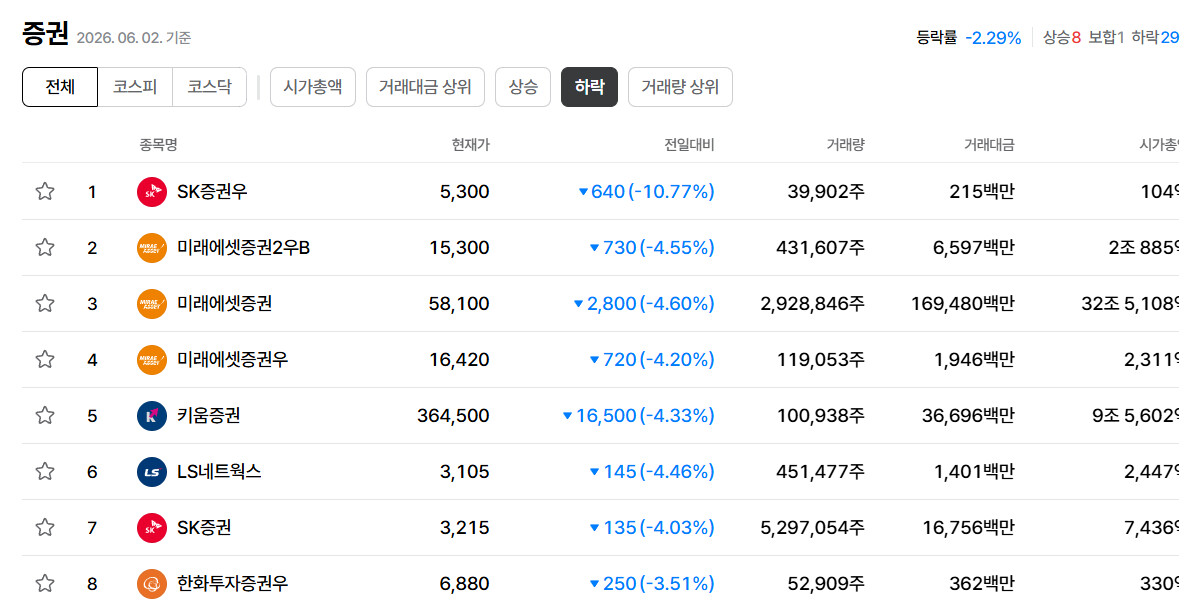Open the SK증권우 stock name link
The image size is (1202, 605).
(x=214, y=191)
